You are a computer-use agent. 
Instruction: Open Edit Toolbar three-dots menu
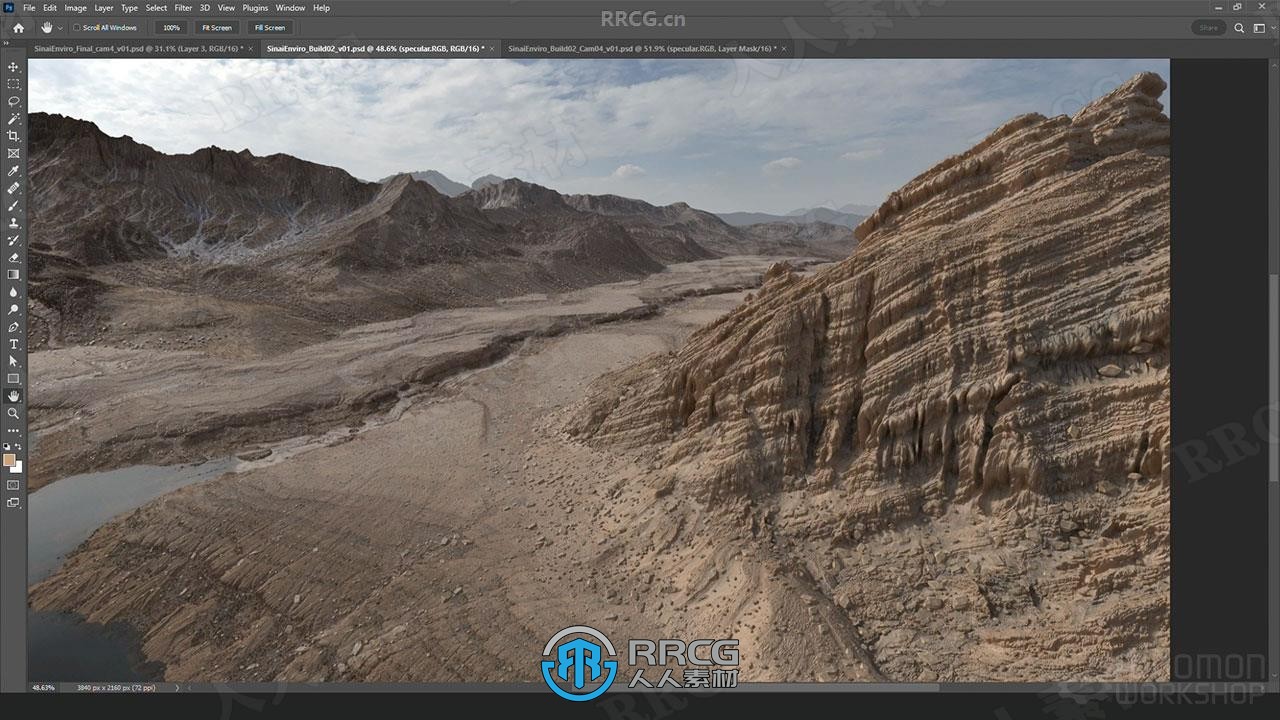pyautogui.click(x=13, y=431)
